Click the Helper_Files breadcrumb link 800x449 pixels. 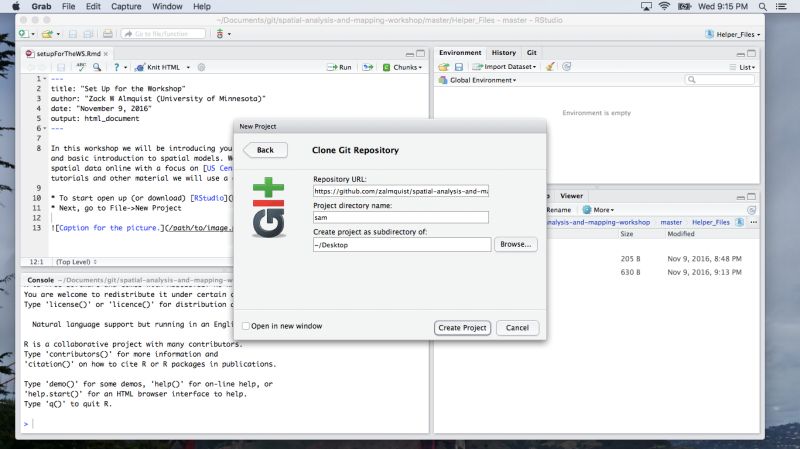(711, 222)
